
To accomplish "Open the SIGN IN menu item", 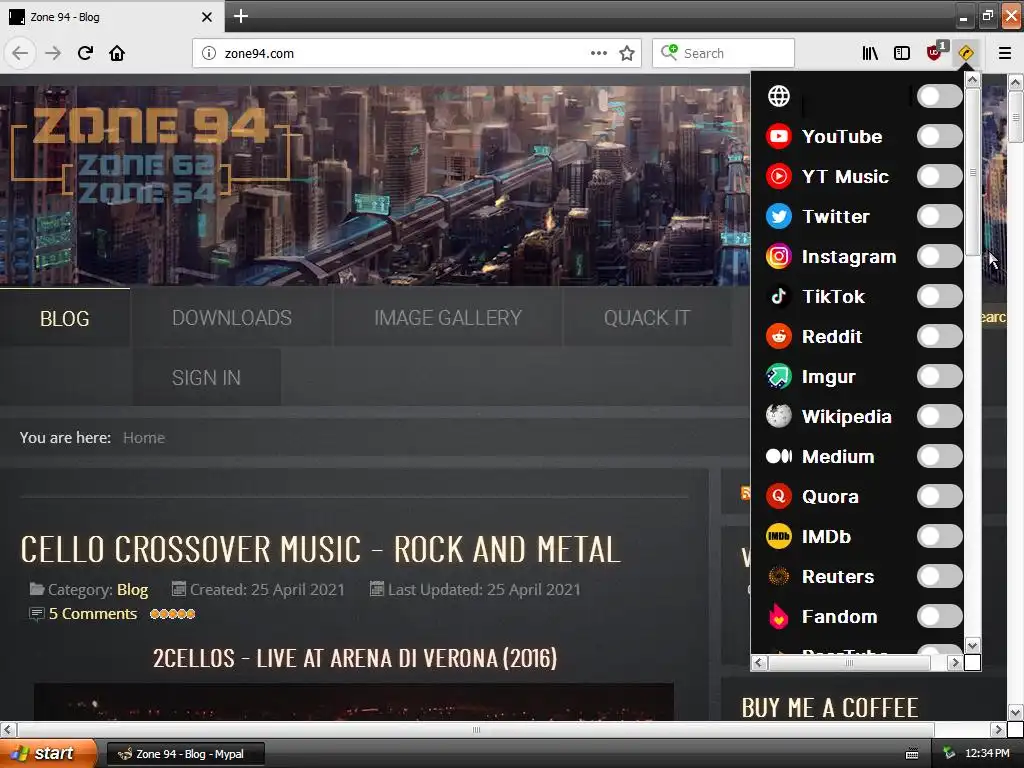I will click(x=206, y=377).
